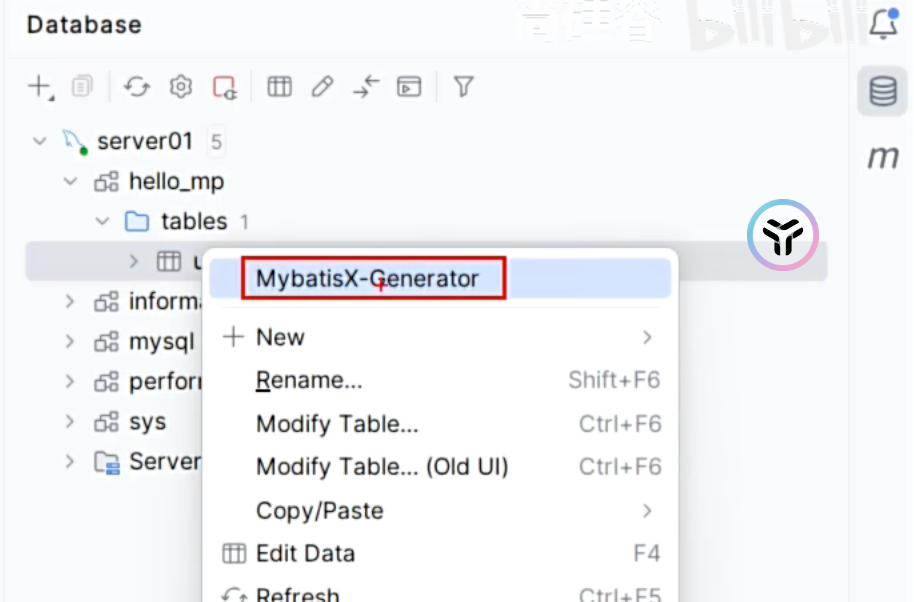Click the Edit source pencil icon

(x=322, y=87)
